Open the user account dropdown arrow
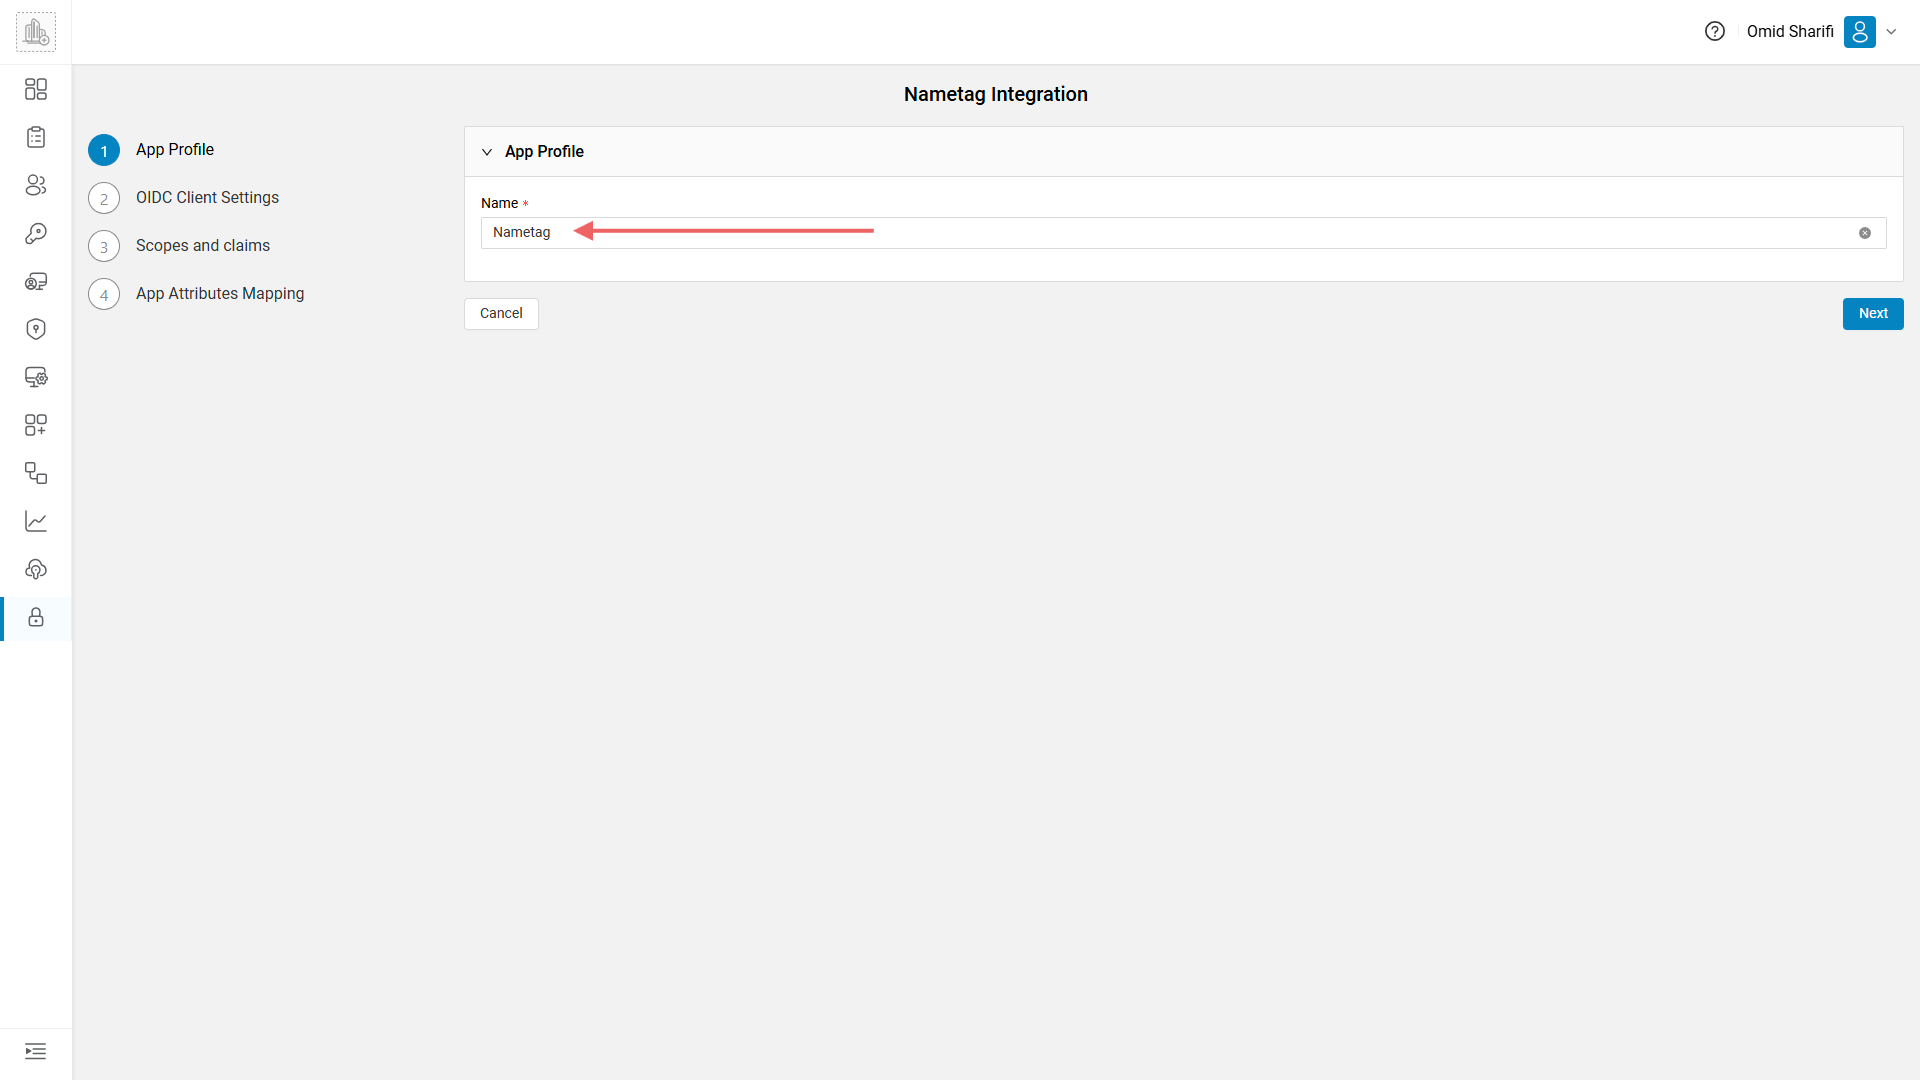The height and width of the screenshot is (1080, 1920). 1891,32
